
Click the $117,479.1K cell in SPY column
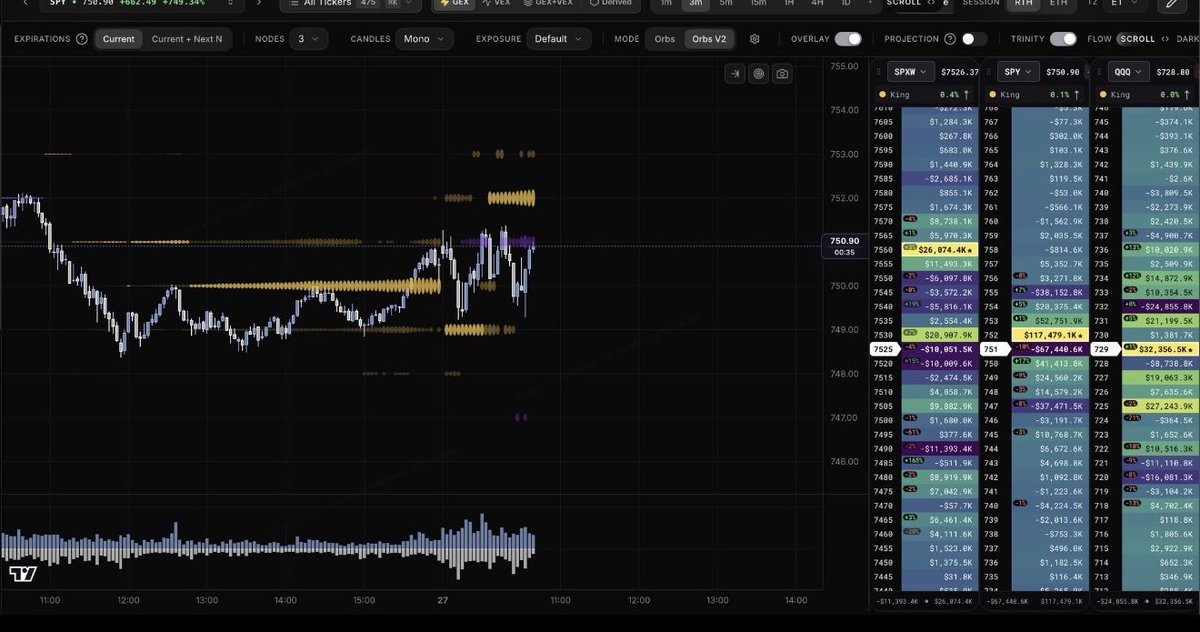pos(1052,335)
